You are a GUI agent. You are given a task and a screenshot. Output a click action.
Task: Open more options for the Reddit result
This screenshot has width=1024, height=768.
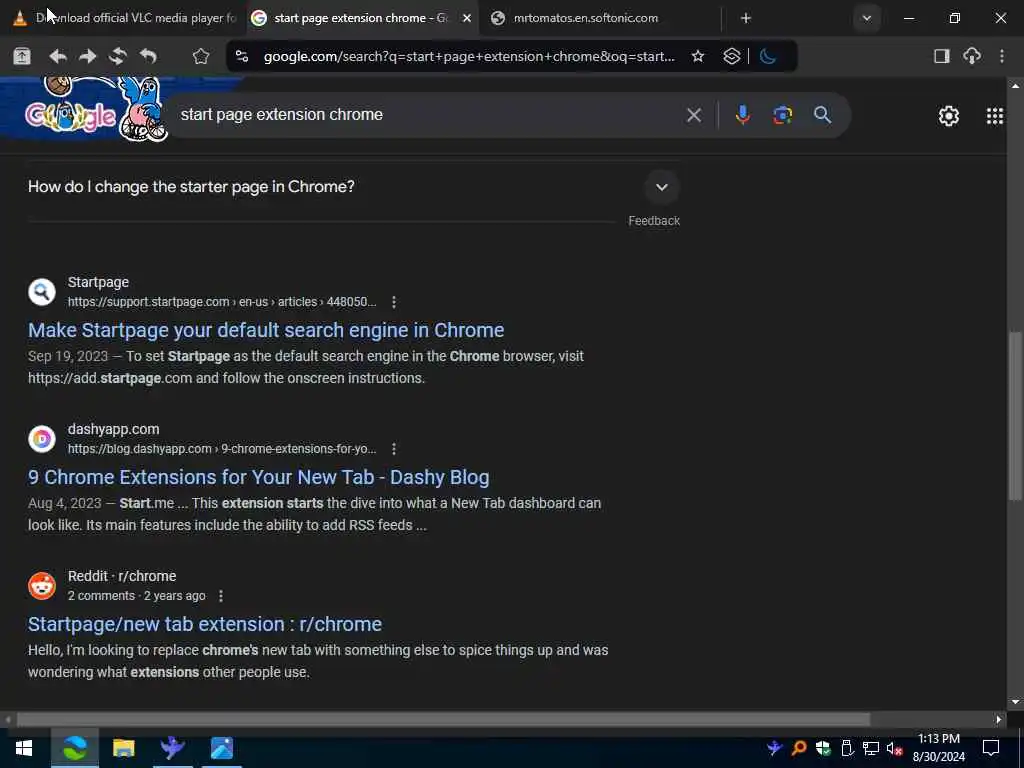point(221,596)
